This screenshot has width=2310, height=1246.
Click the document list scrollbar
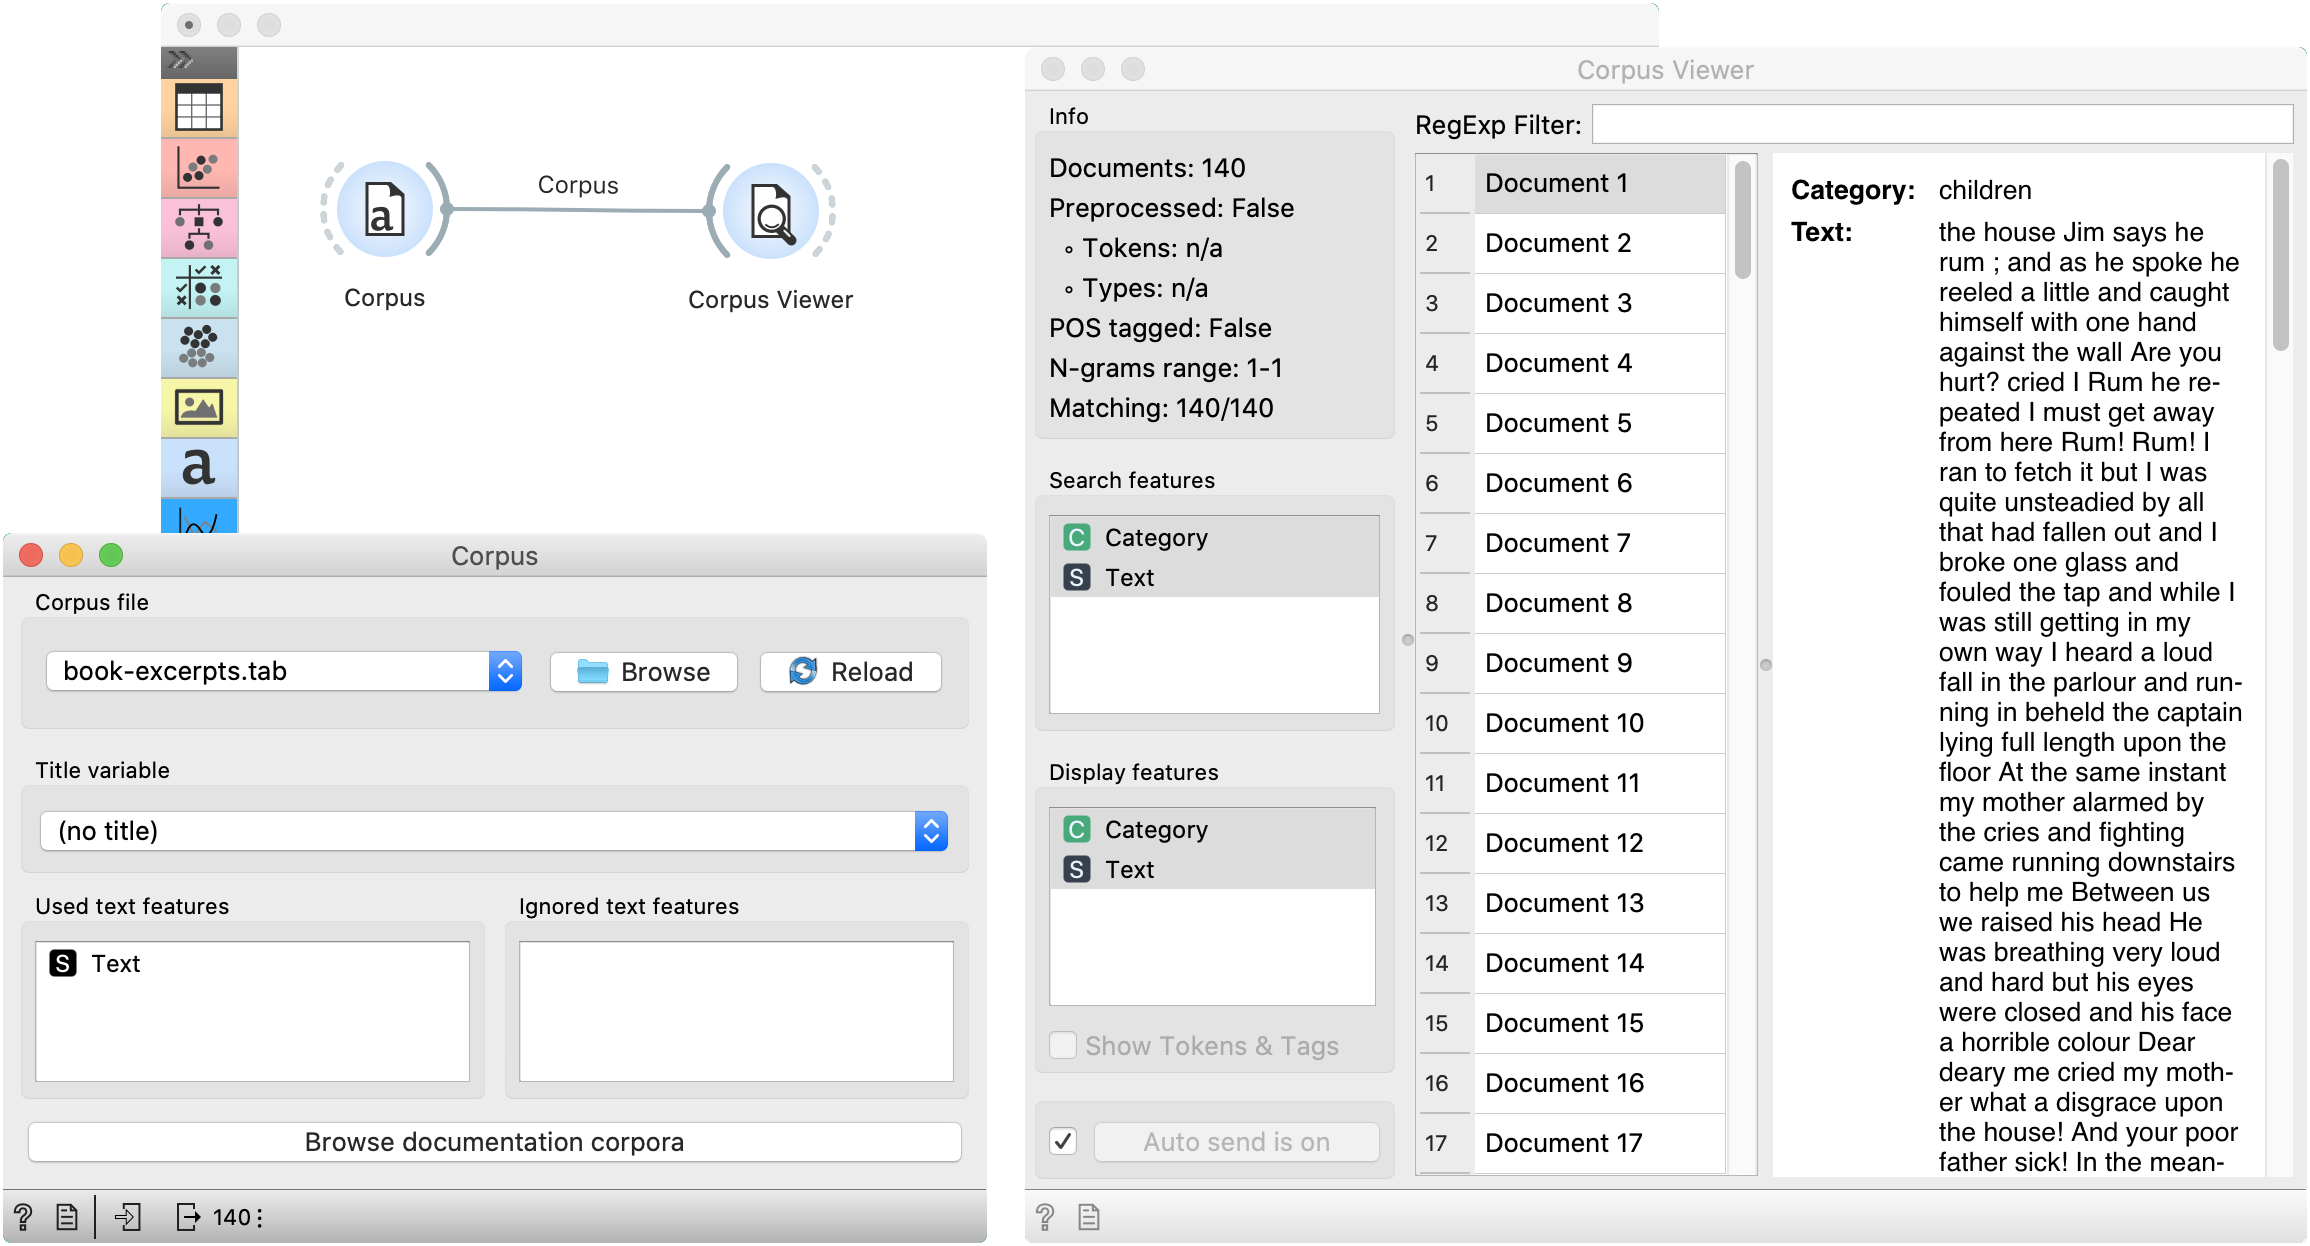coord(1742,220)
